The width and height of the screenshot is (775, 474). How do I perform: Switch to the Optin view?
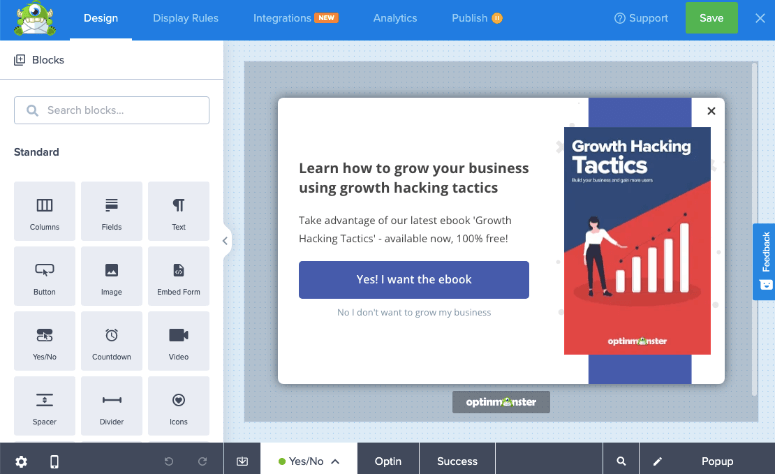pyautogui.click(x=388, y=461)
